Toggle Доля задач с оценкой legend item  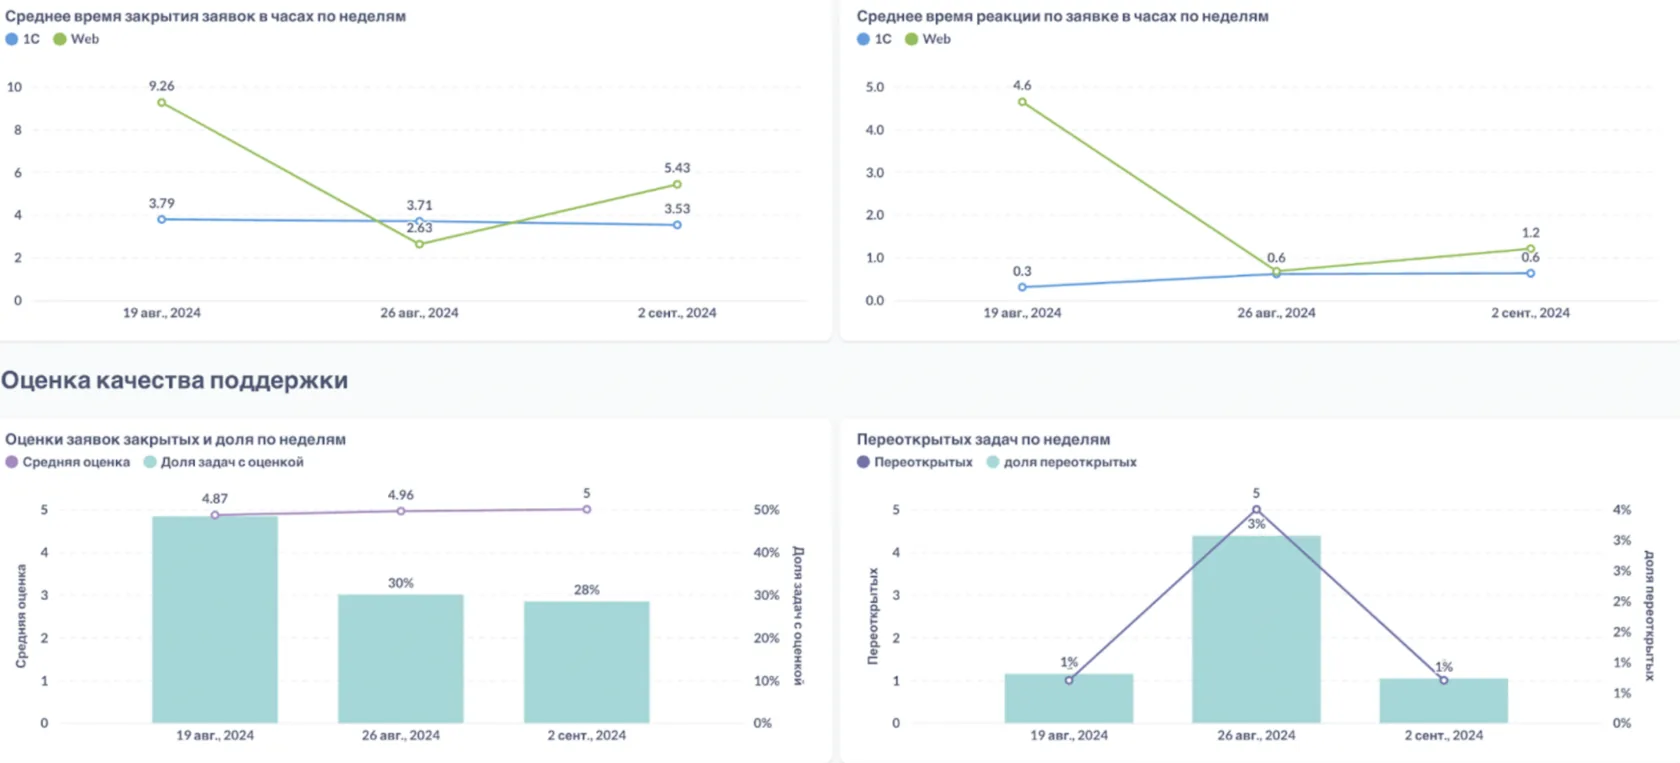[224, 462]
